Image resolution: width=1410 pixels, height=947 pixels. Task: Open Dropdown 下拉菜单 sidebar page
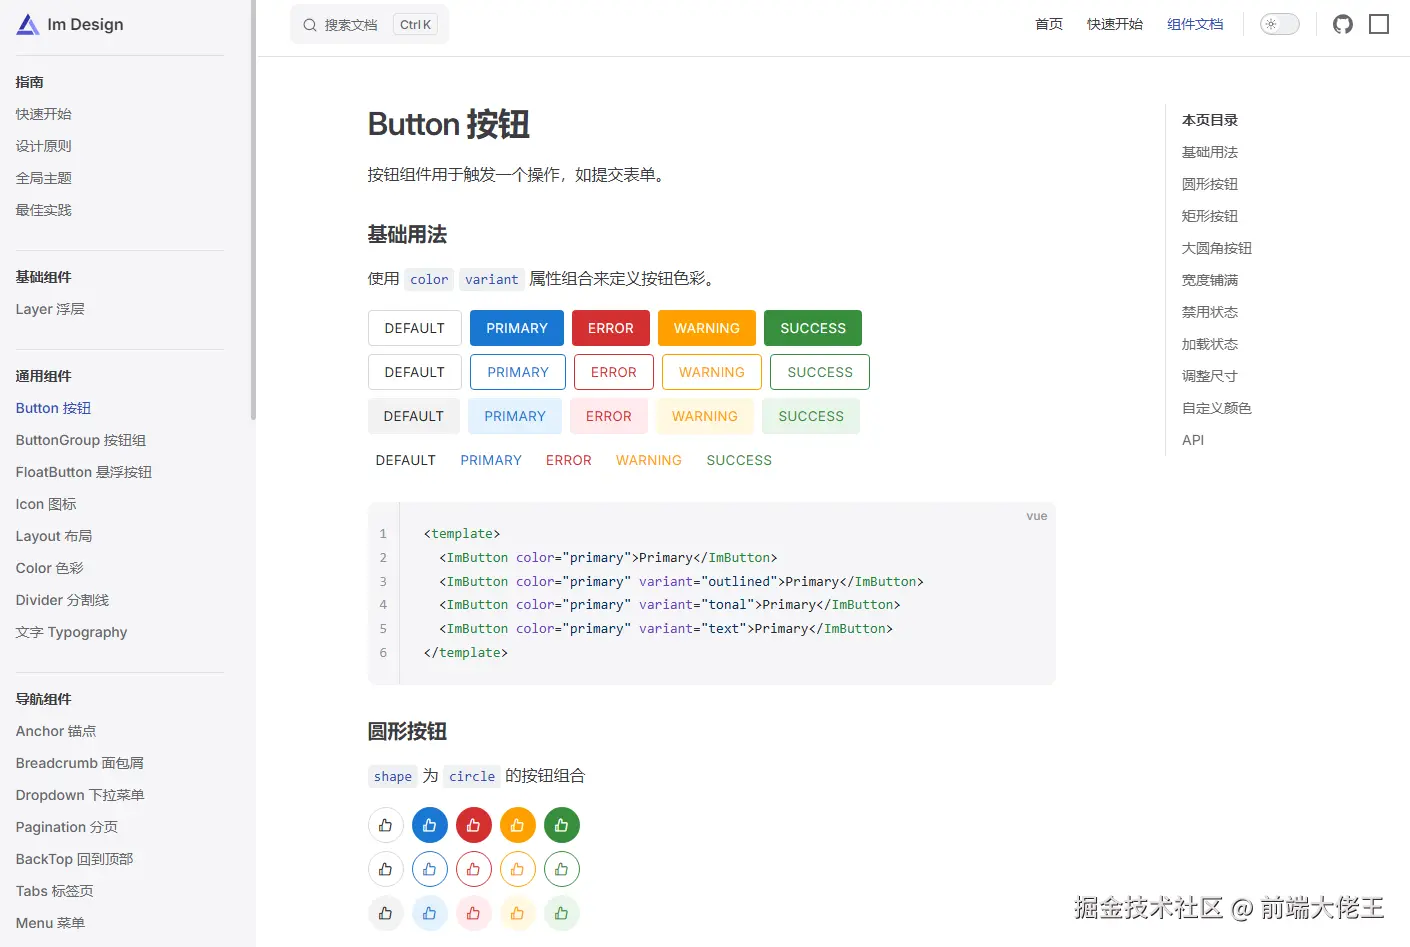pyautogui.click(x=80, y=795)
